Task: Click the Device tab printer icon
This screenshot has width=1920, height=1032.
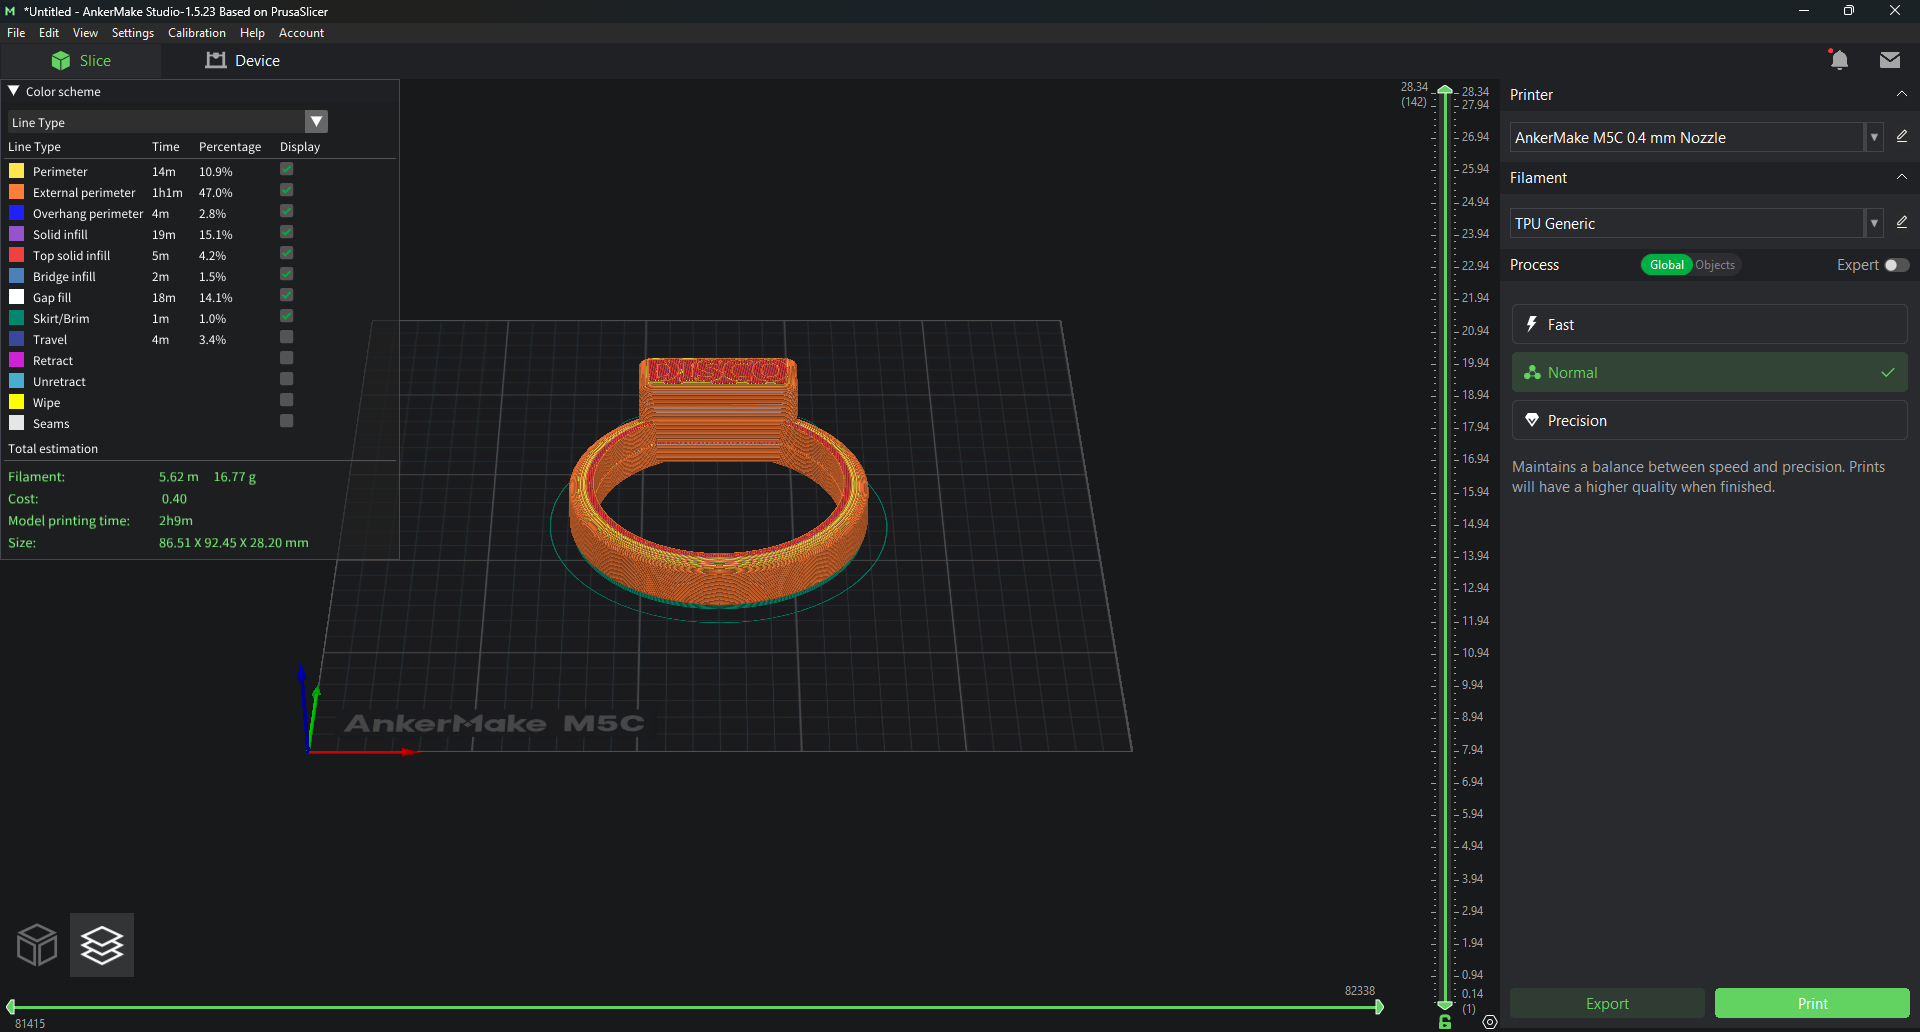Action: pyautogui.click(x=216, y=60)
